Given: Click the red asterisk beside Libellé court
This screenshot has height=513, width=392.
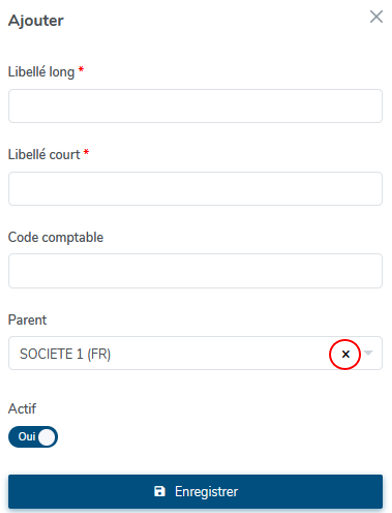Looking at the screenshot, I should (x=86, y=152).
